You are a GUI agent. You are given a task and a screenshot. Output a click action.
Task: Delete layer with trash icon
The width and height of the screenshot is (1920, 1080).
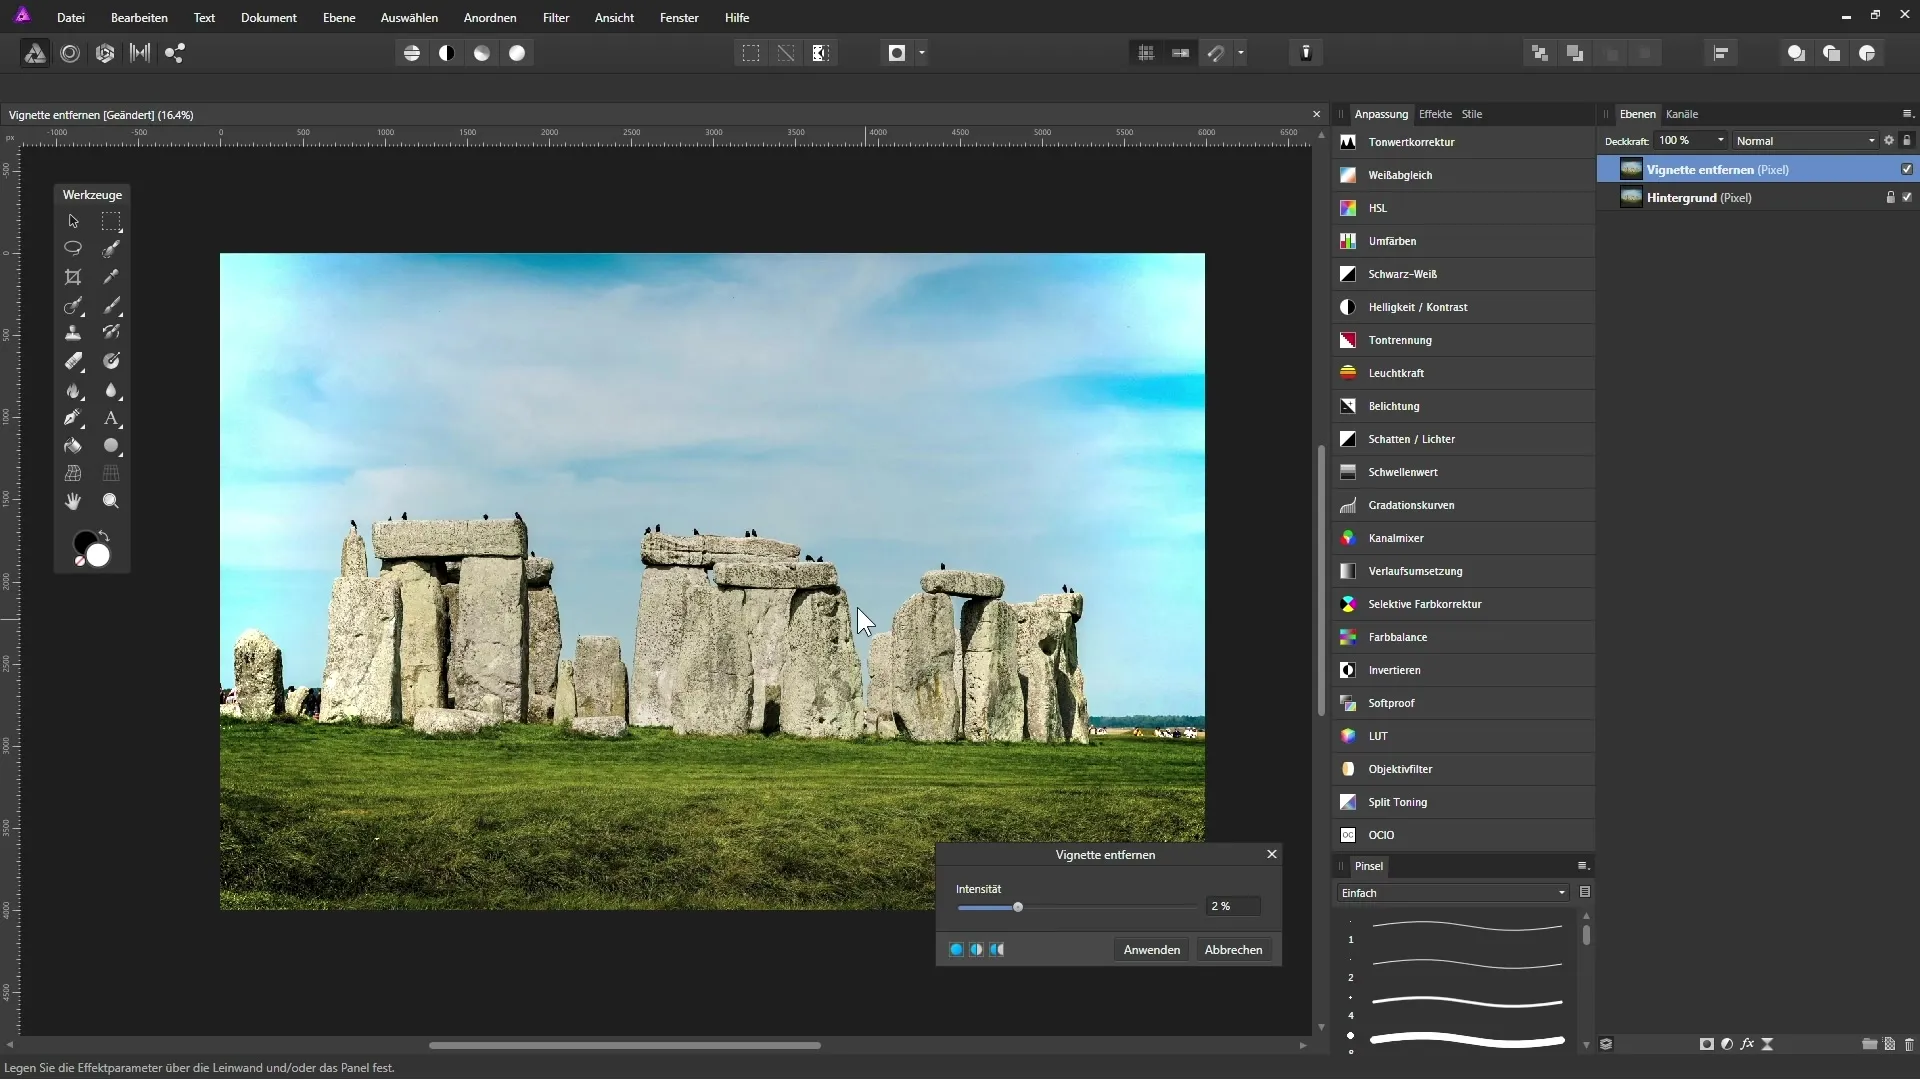[x=1909, y=1044]
